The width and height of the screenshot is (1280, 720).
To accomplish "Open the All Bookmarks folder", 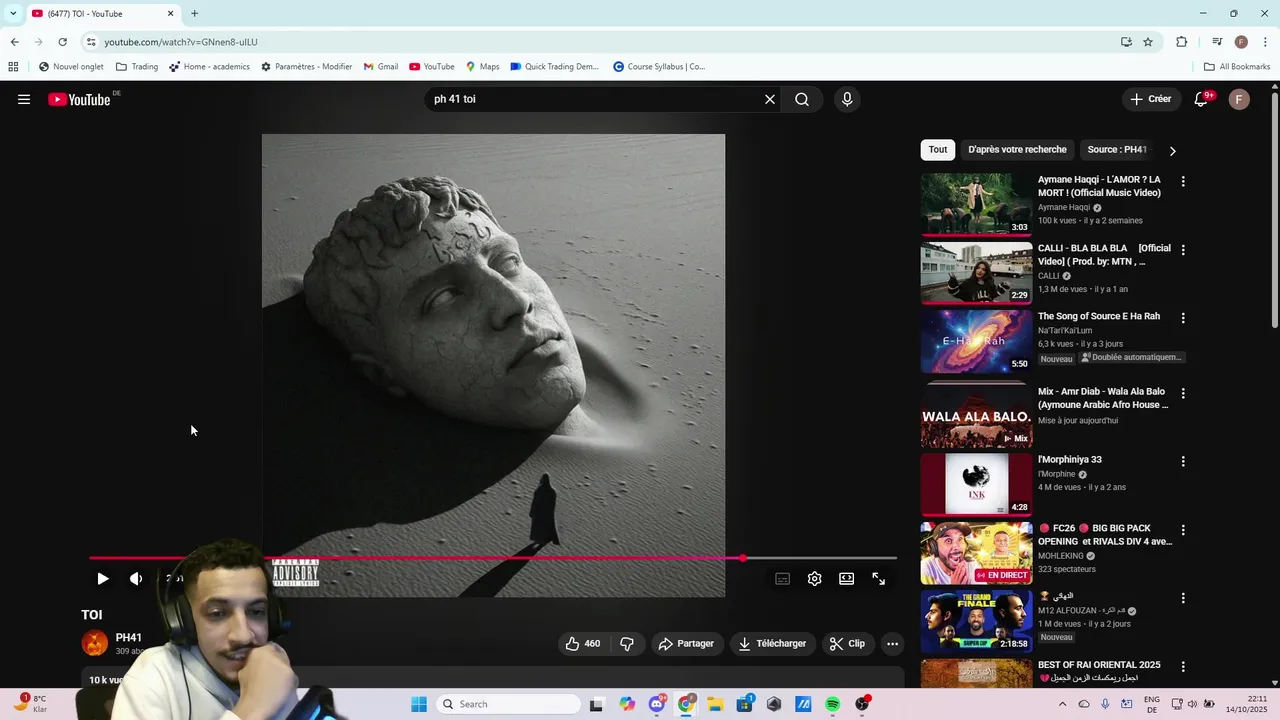I will pyautogui.click(x=1237, y=67).
